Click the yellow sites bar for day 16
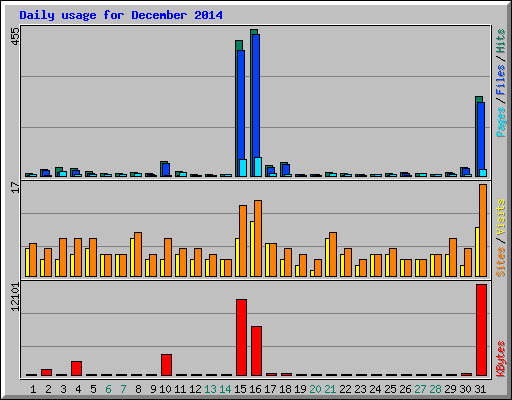The width and height of the screenshot is (512, 400). [x=252, y=249]
